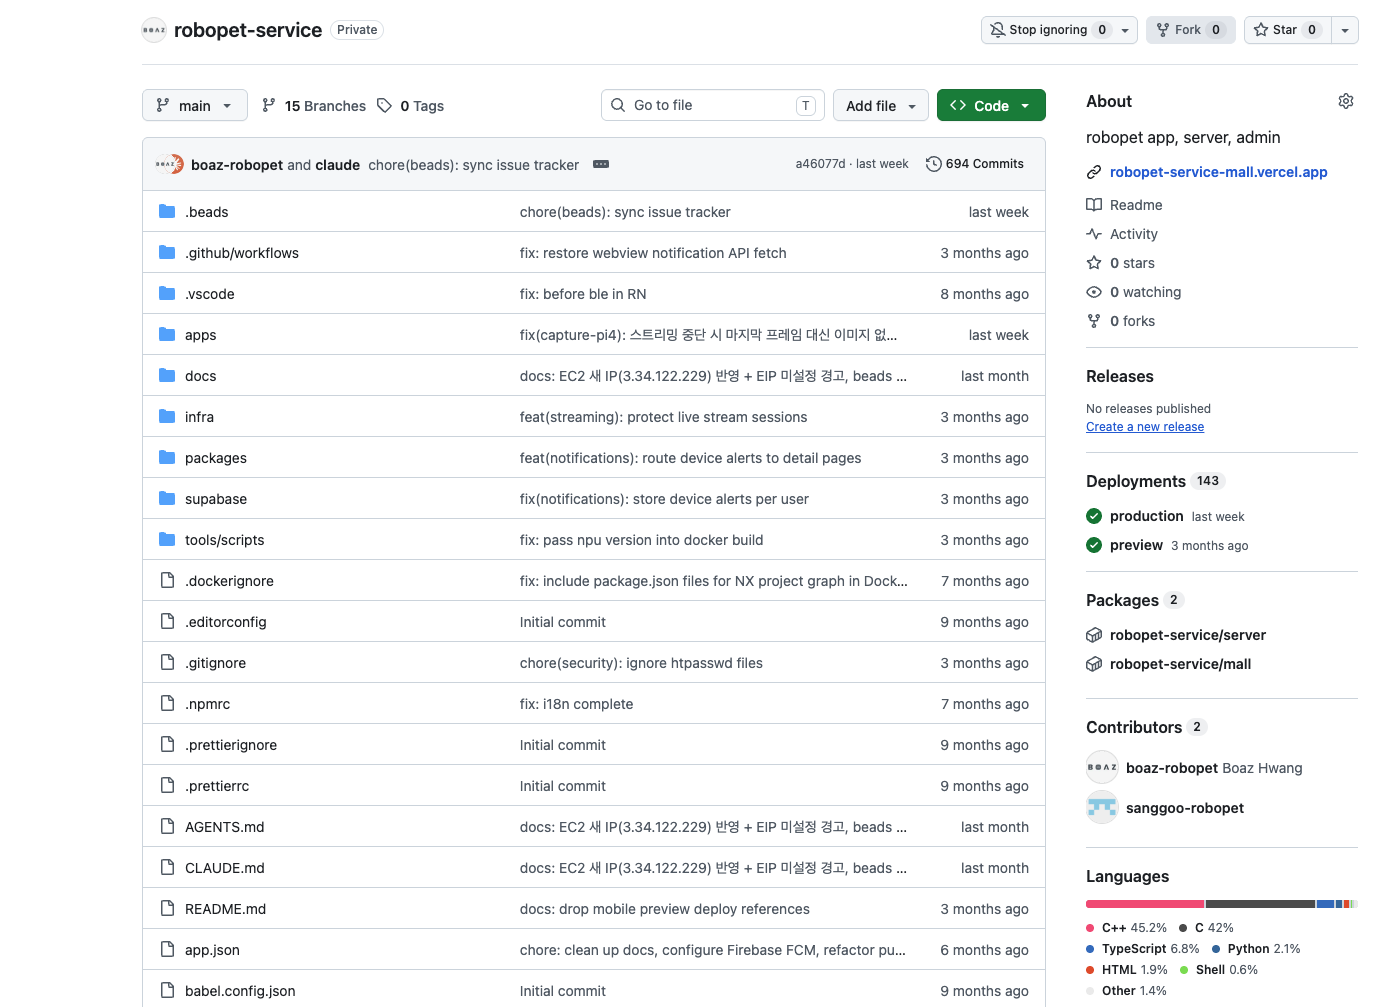Click the supabase folder icon
Viewport: 1394px width, 1007px height.
[x=167, y=499]
